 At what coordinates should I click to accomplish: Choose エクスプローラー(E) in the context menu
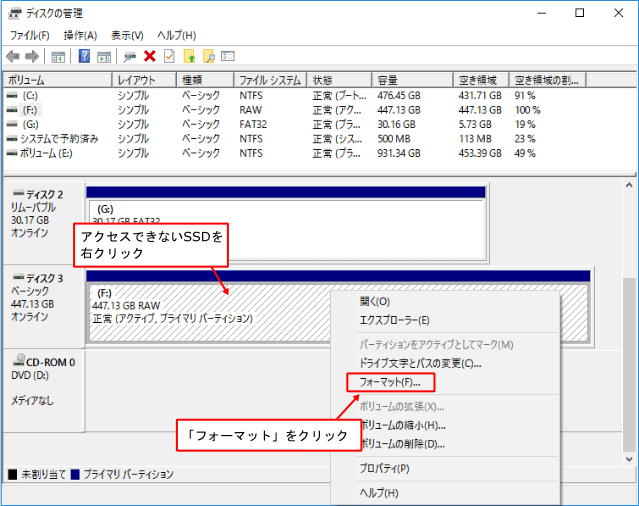394,320
